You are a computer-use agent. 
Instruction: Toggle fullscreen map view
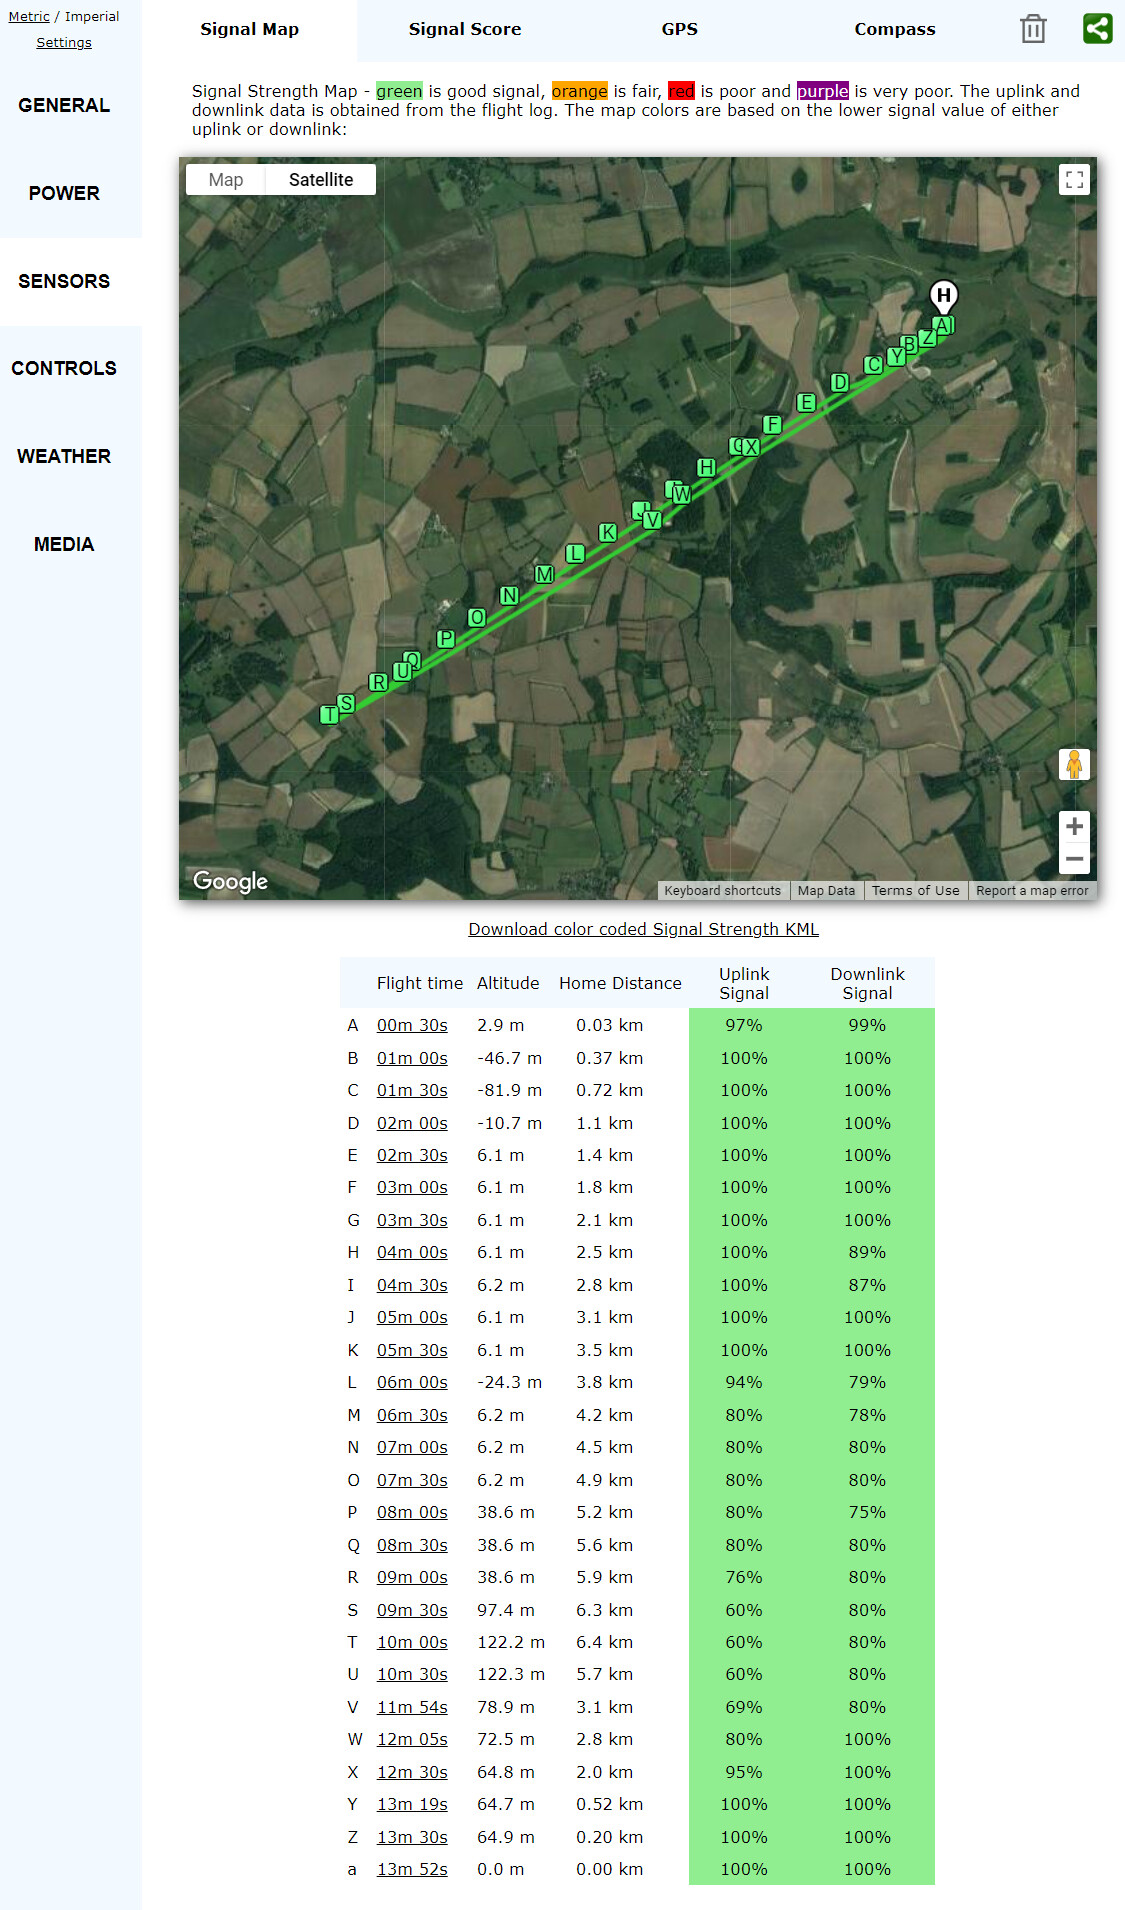point(1074,180)
